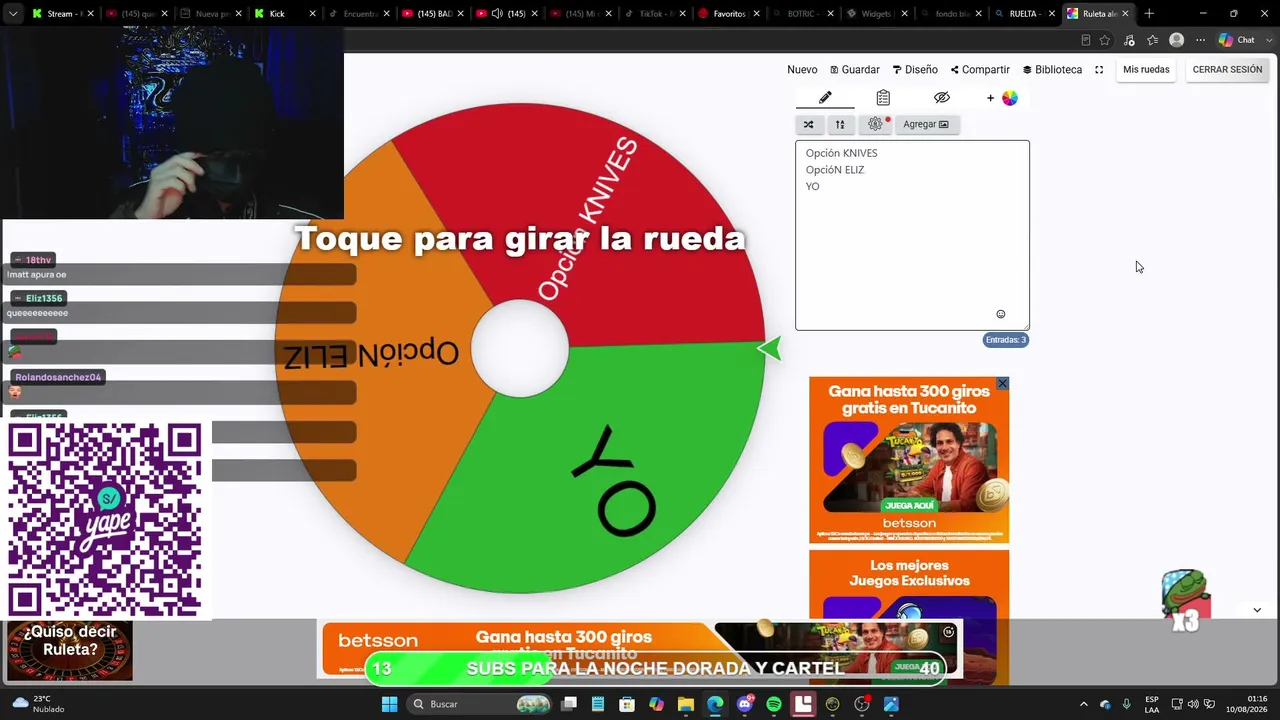Switch to the Kick browser tab
Screen dimensions: 1280x720
(x=284, y=14)
